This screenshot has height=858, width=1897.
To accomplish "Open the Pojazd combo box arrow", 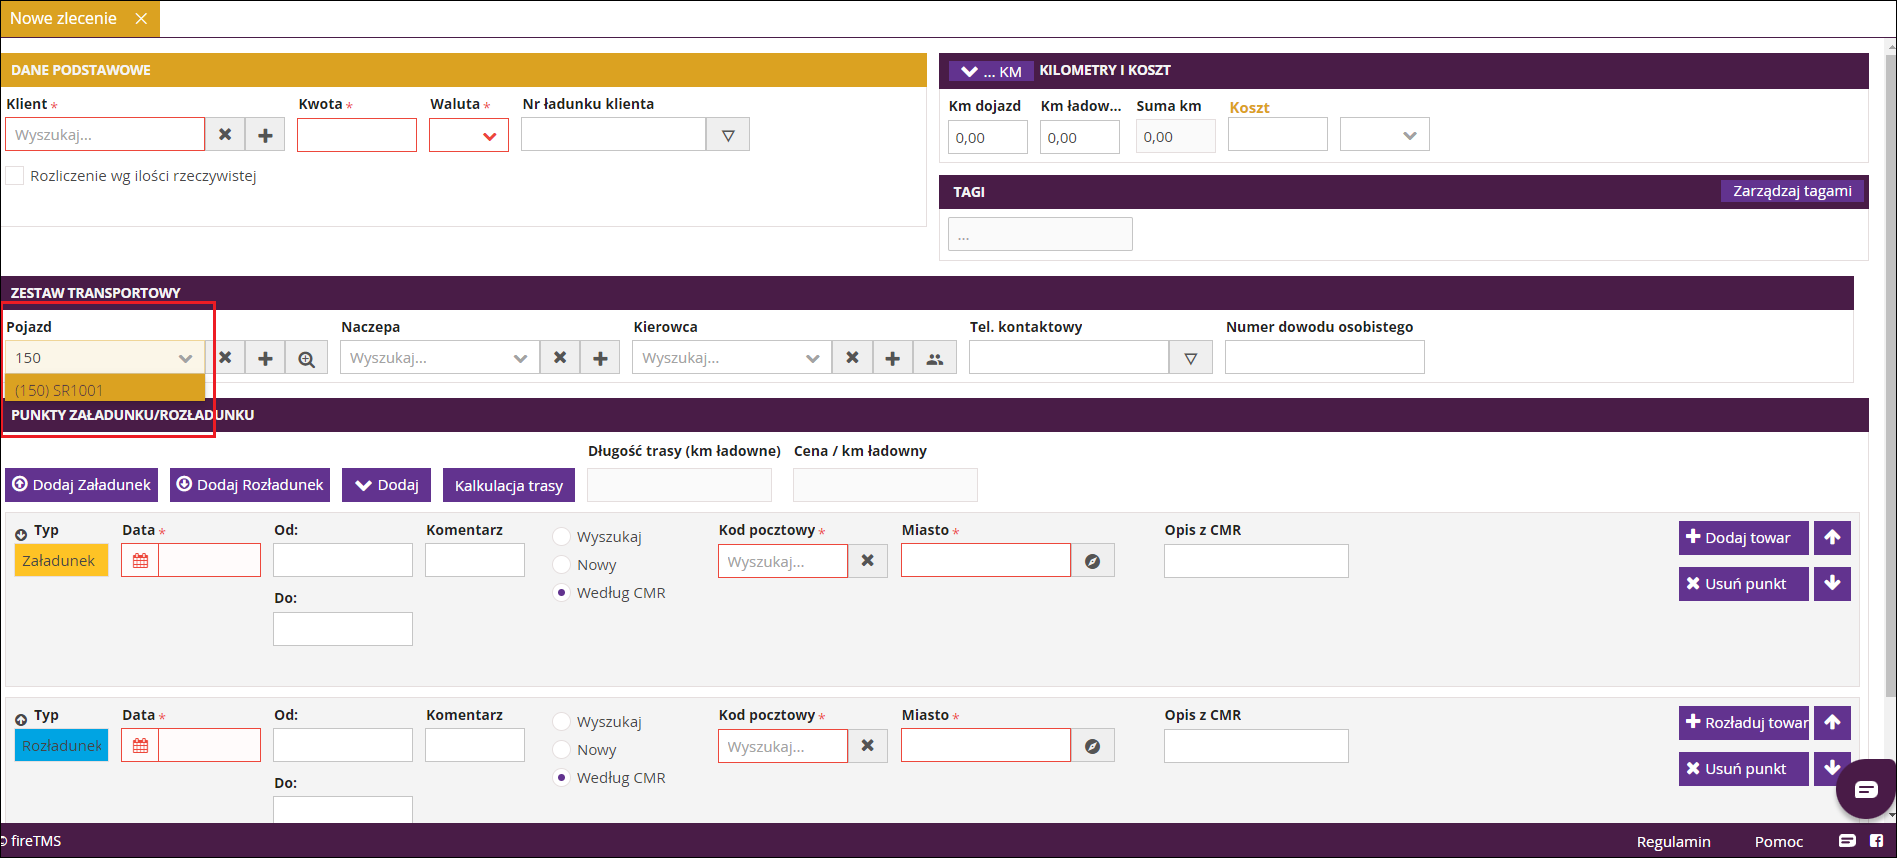I will [185, 358].
